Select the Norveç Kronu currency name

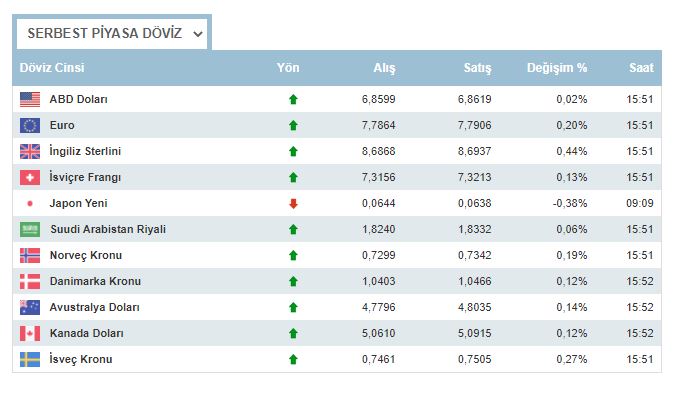pyautogui.click(x=84, y=255)
